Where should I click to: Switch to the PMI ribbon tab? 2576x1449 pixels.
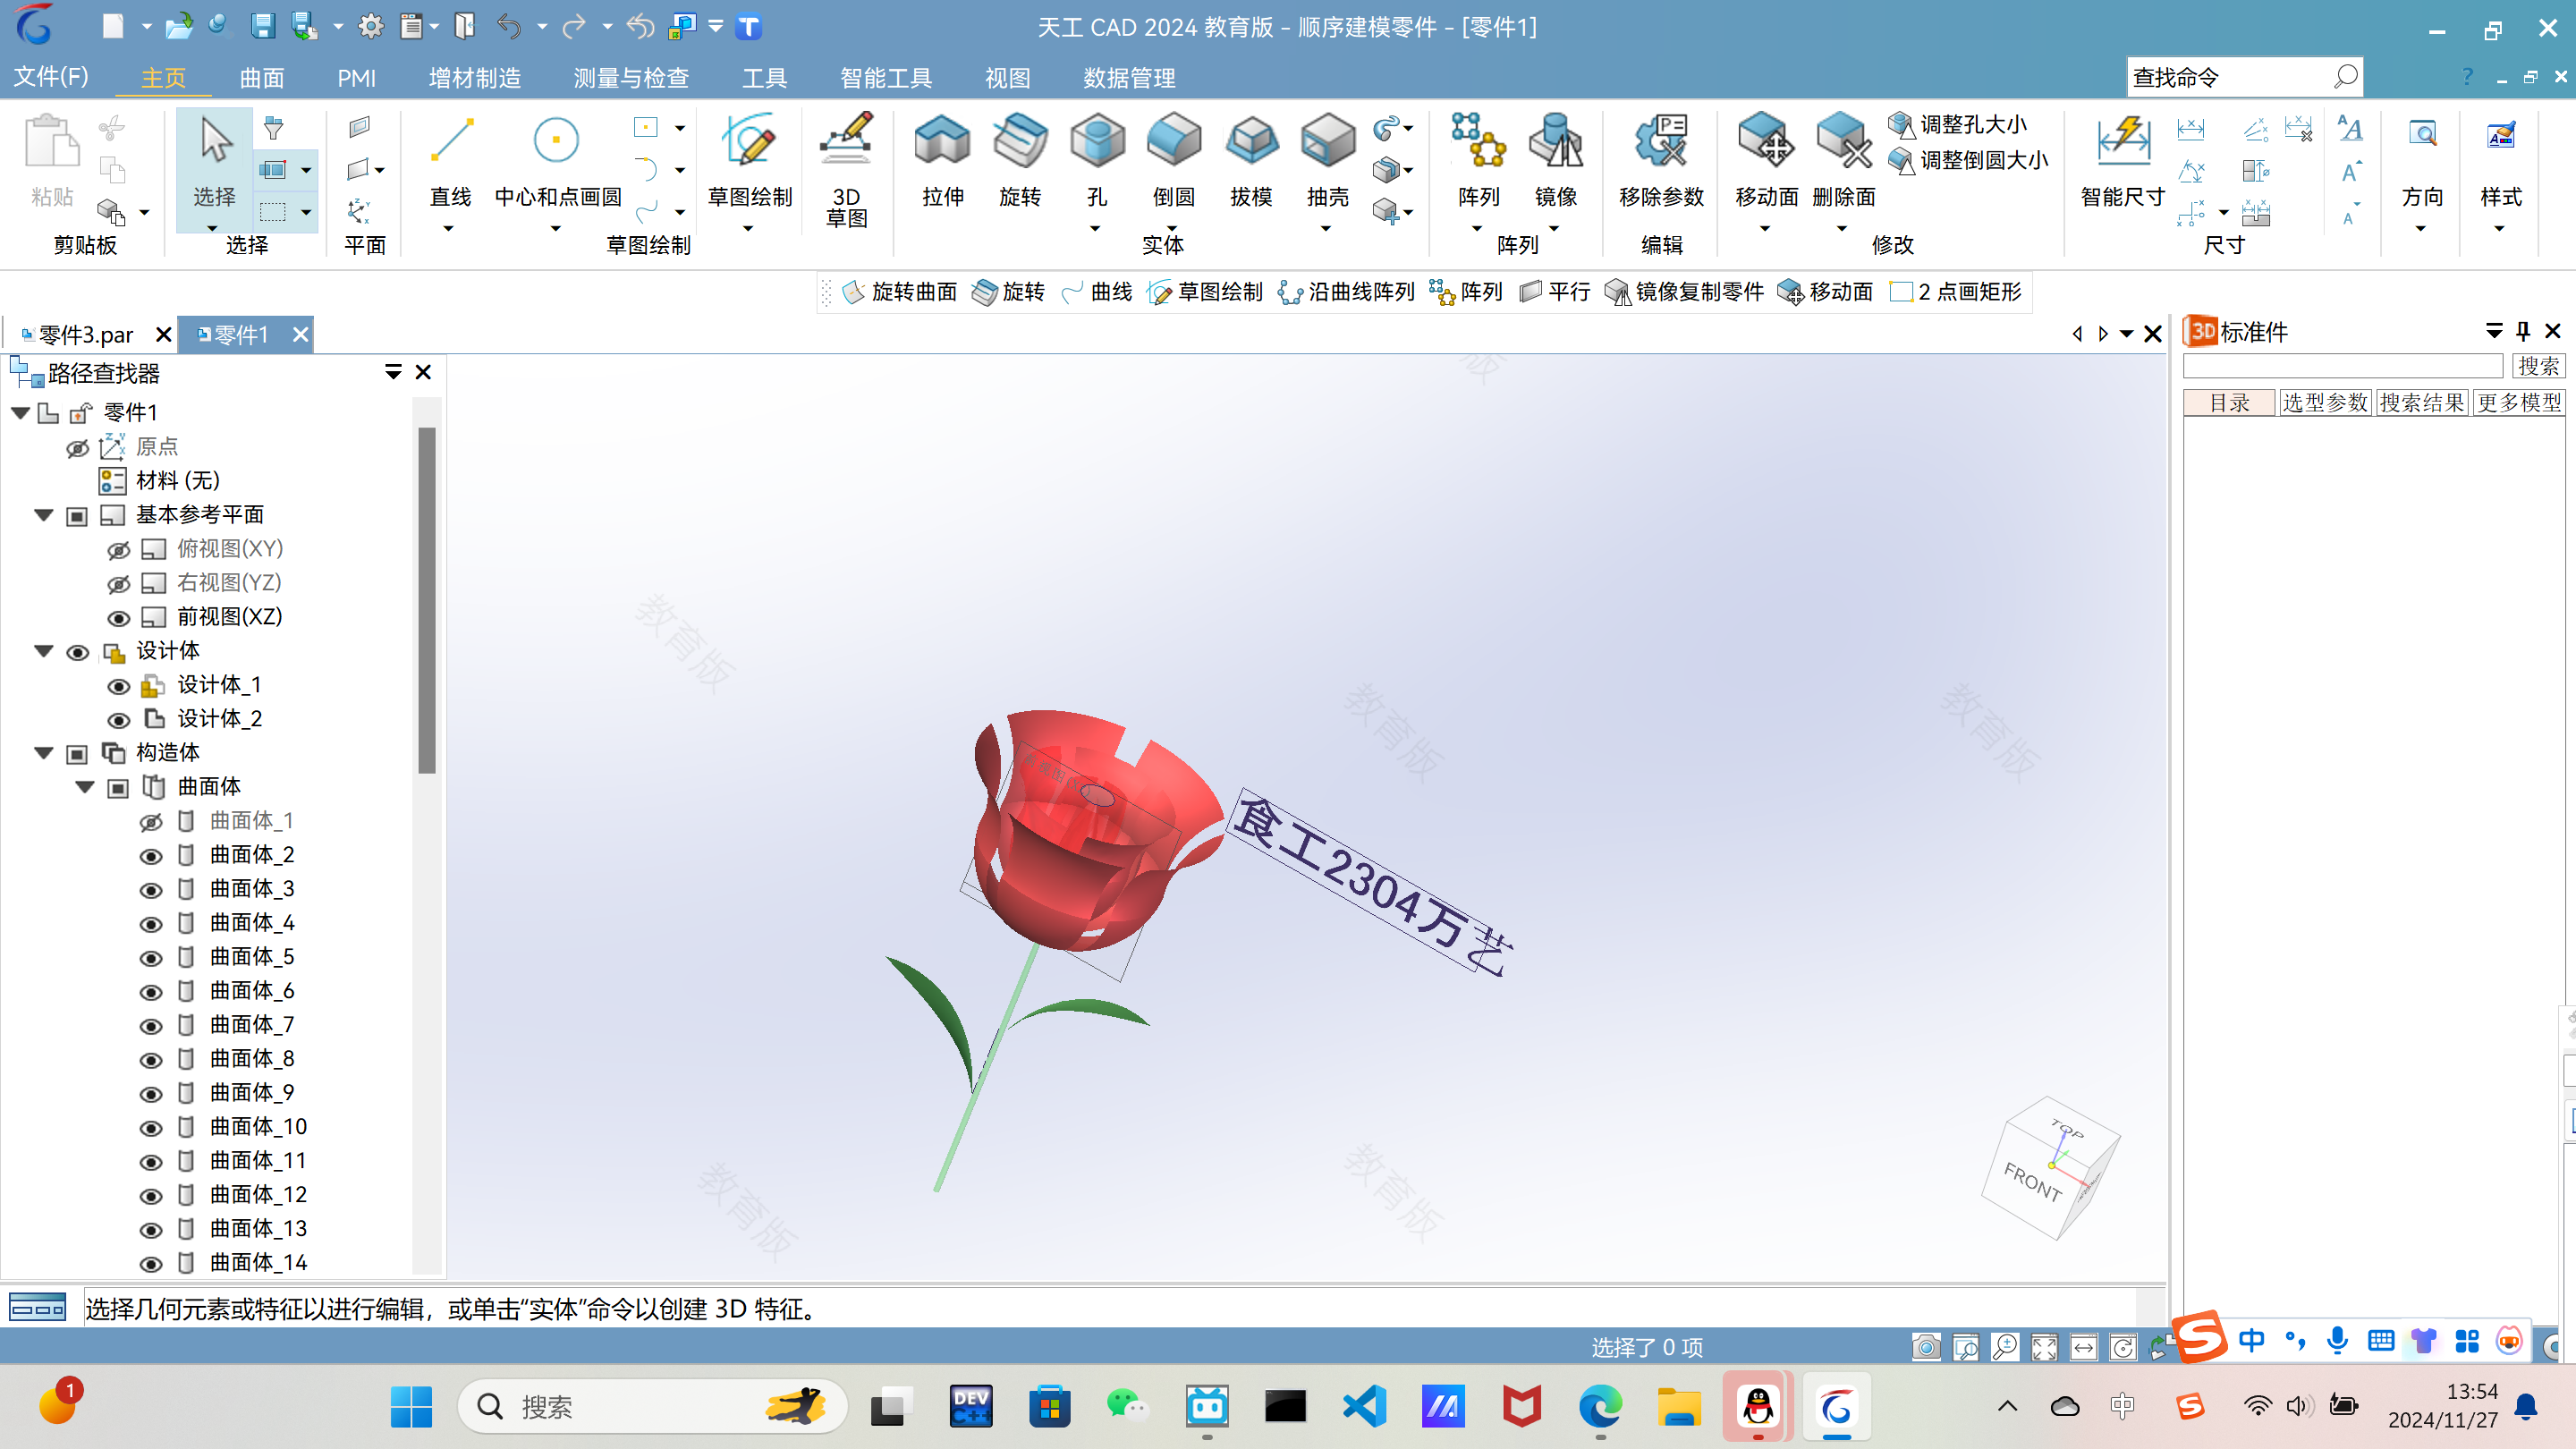(356, 78)
